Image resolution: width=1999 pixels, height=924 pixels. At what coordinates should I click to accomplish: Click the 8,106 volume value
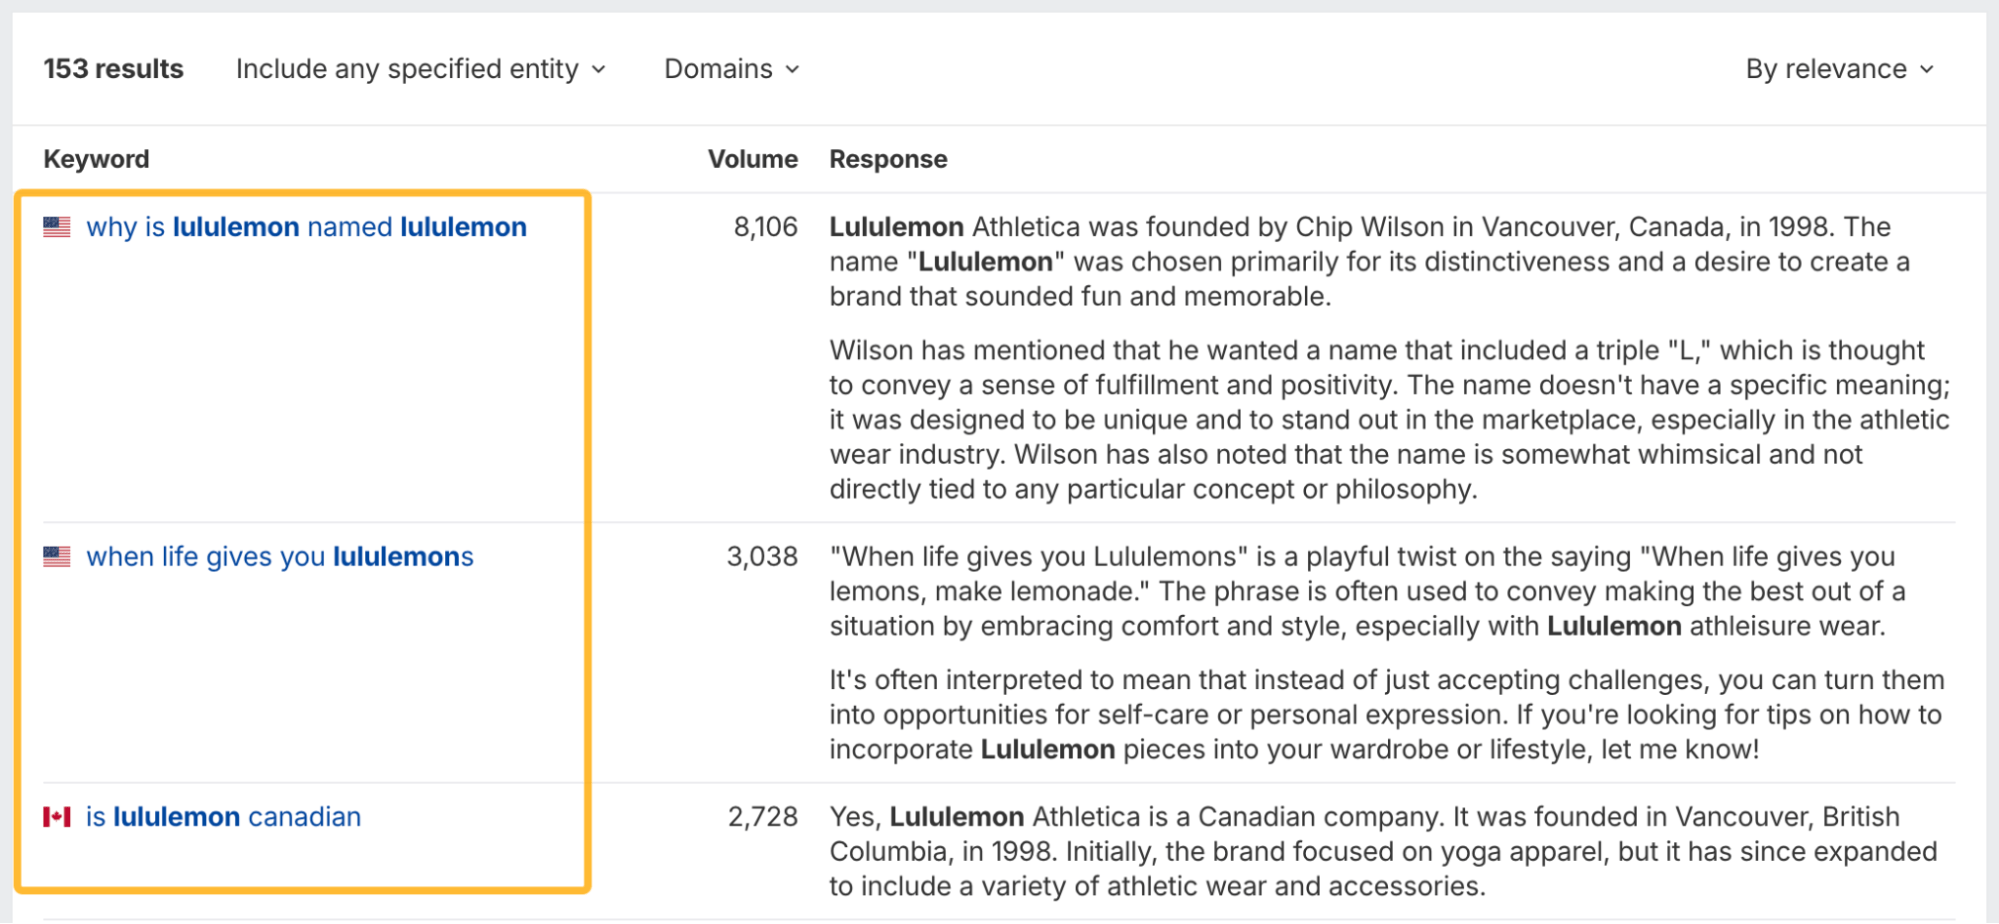coord(765,227)
